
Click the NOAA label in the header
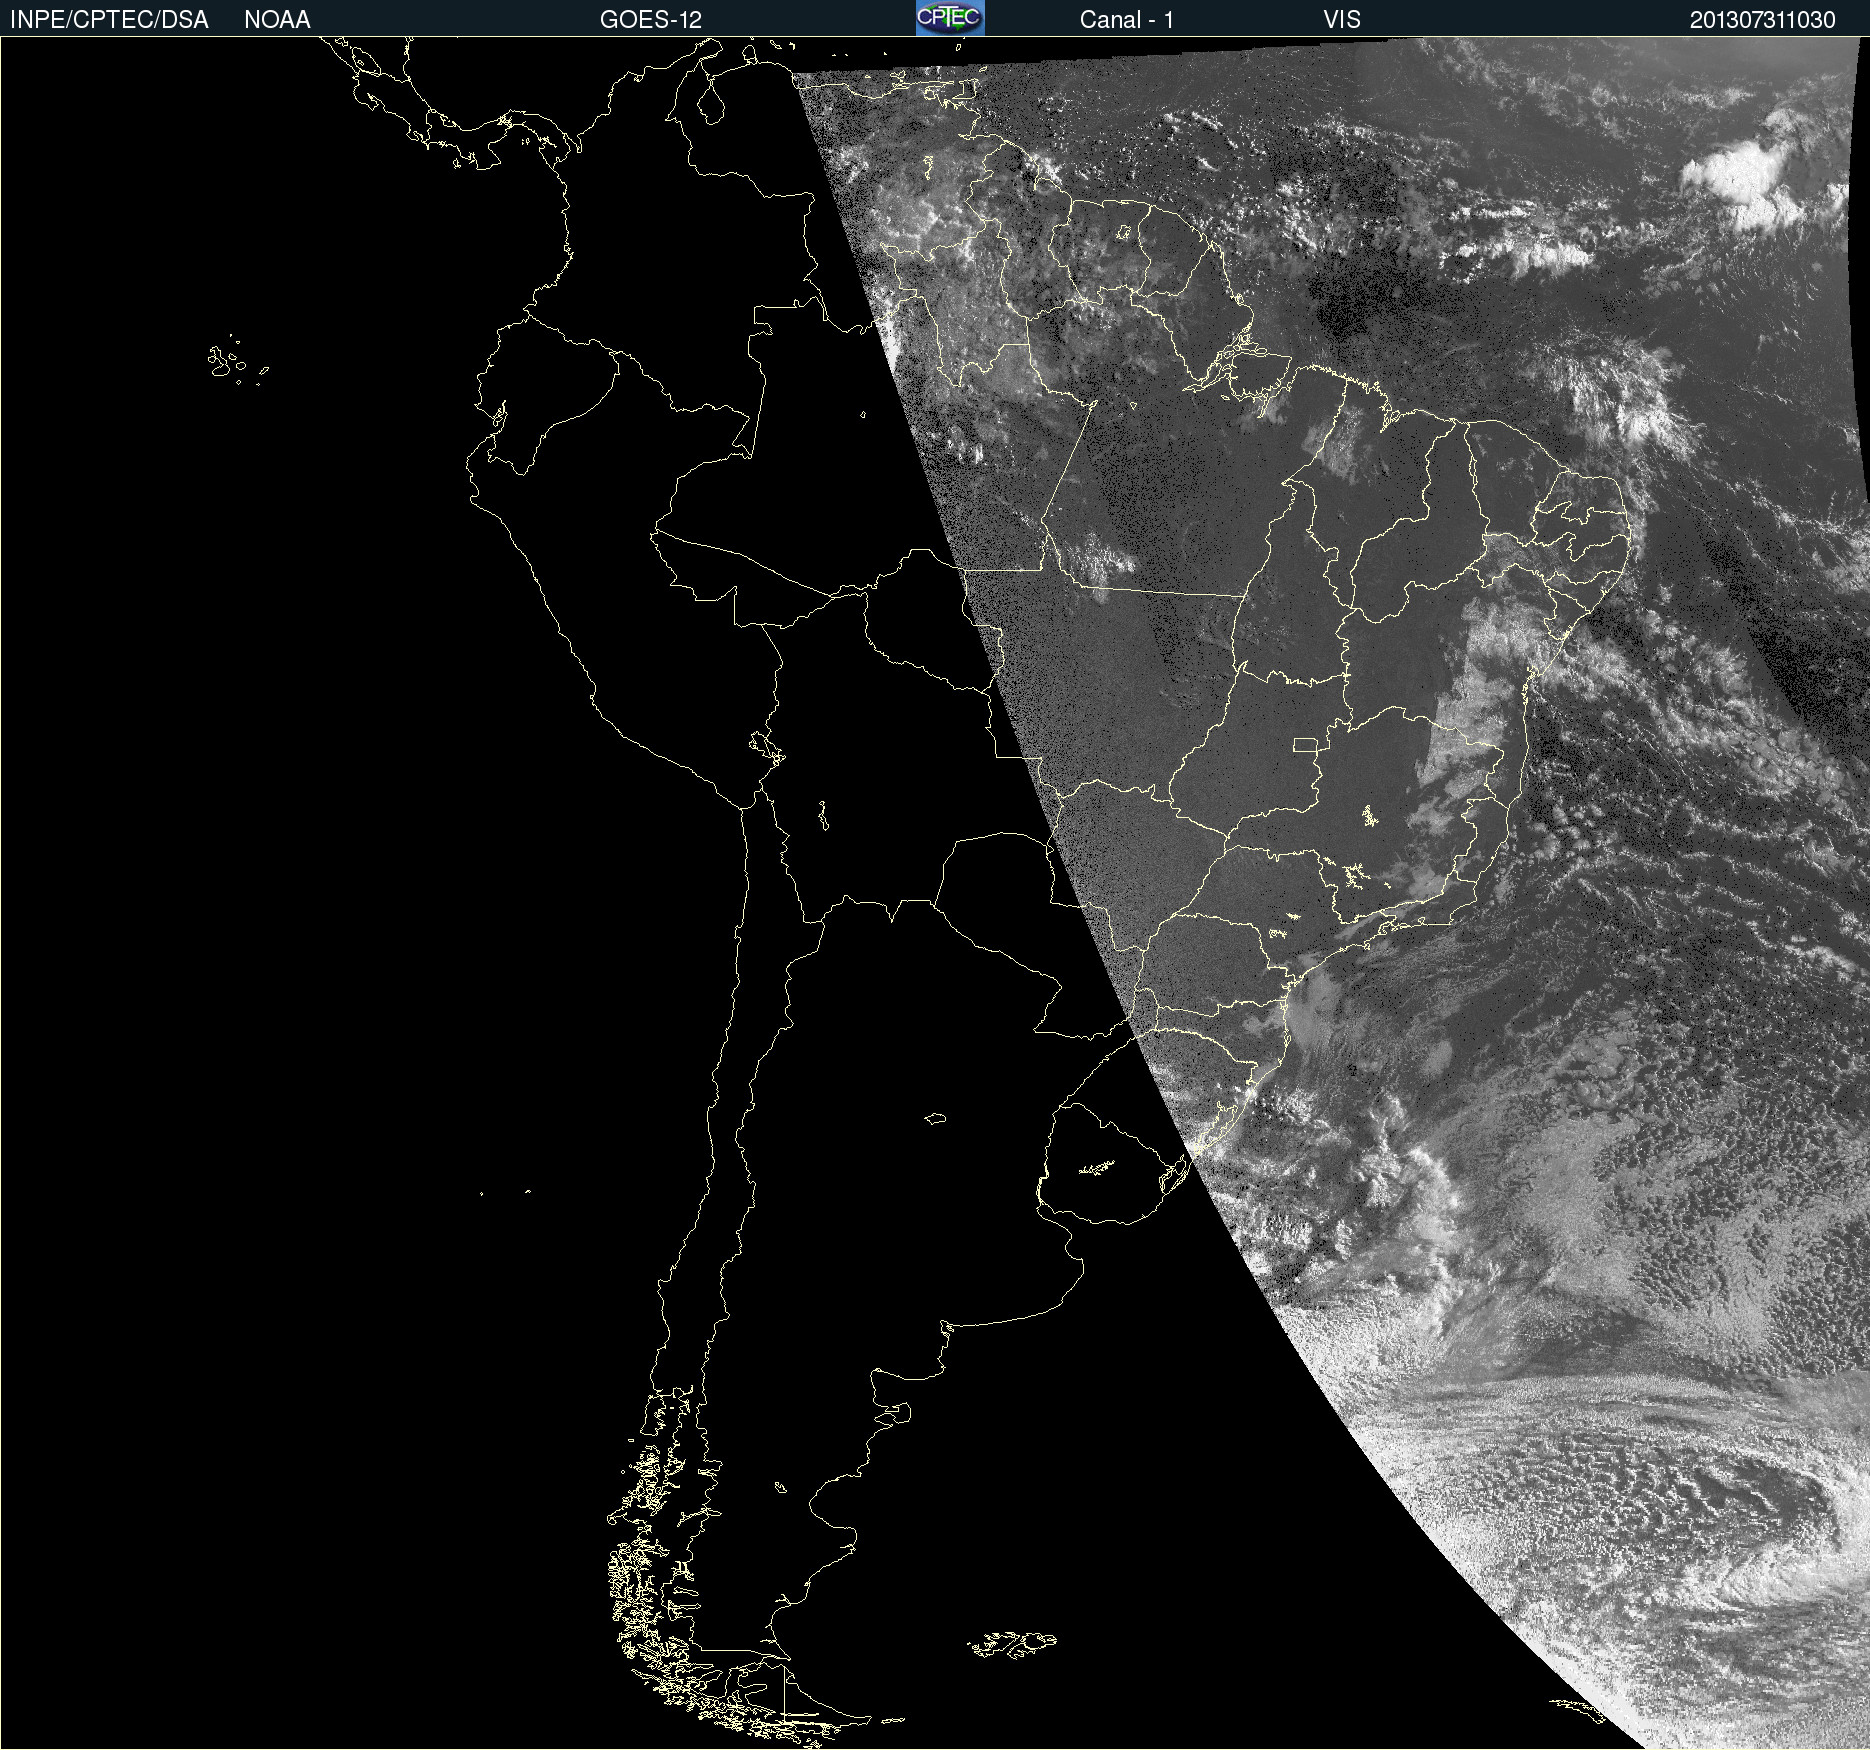tap(277, 20)
